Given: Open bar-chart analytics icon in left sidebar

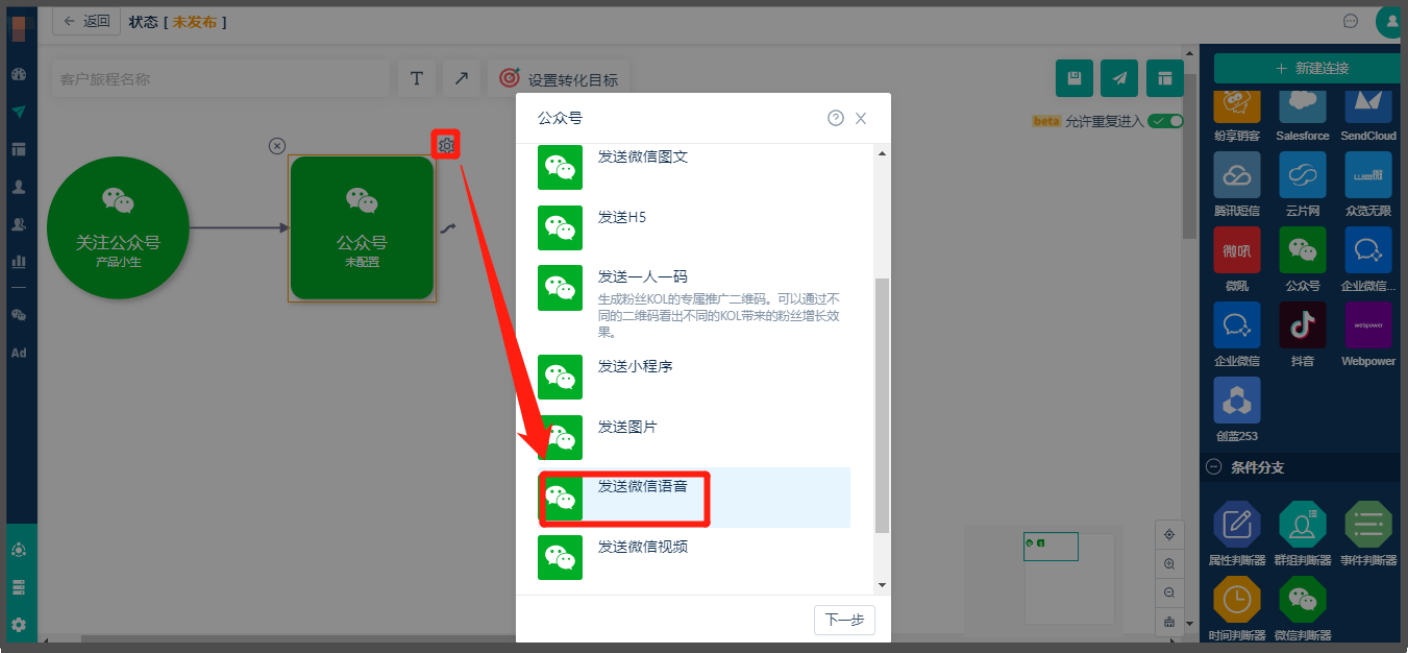Looking at the screenshot, I should [18, 261].
